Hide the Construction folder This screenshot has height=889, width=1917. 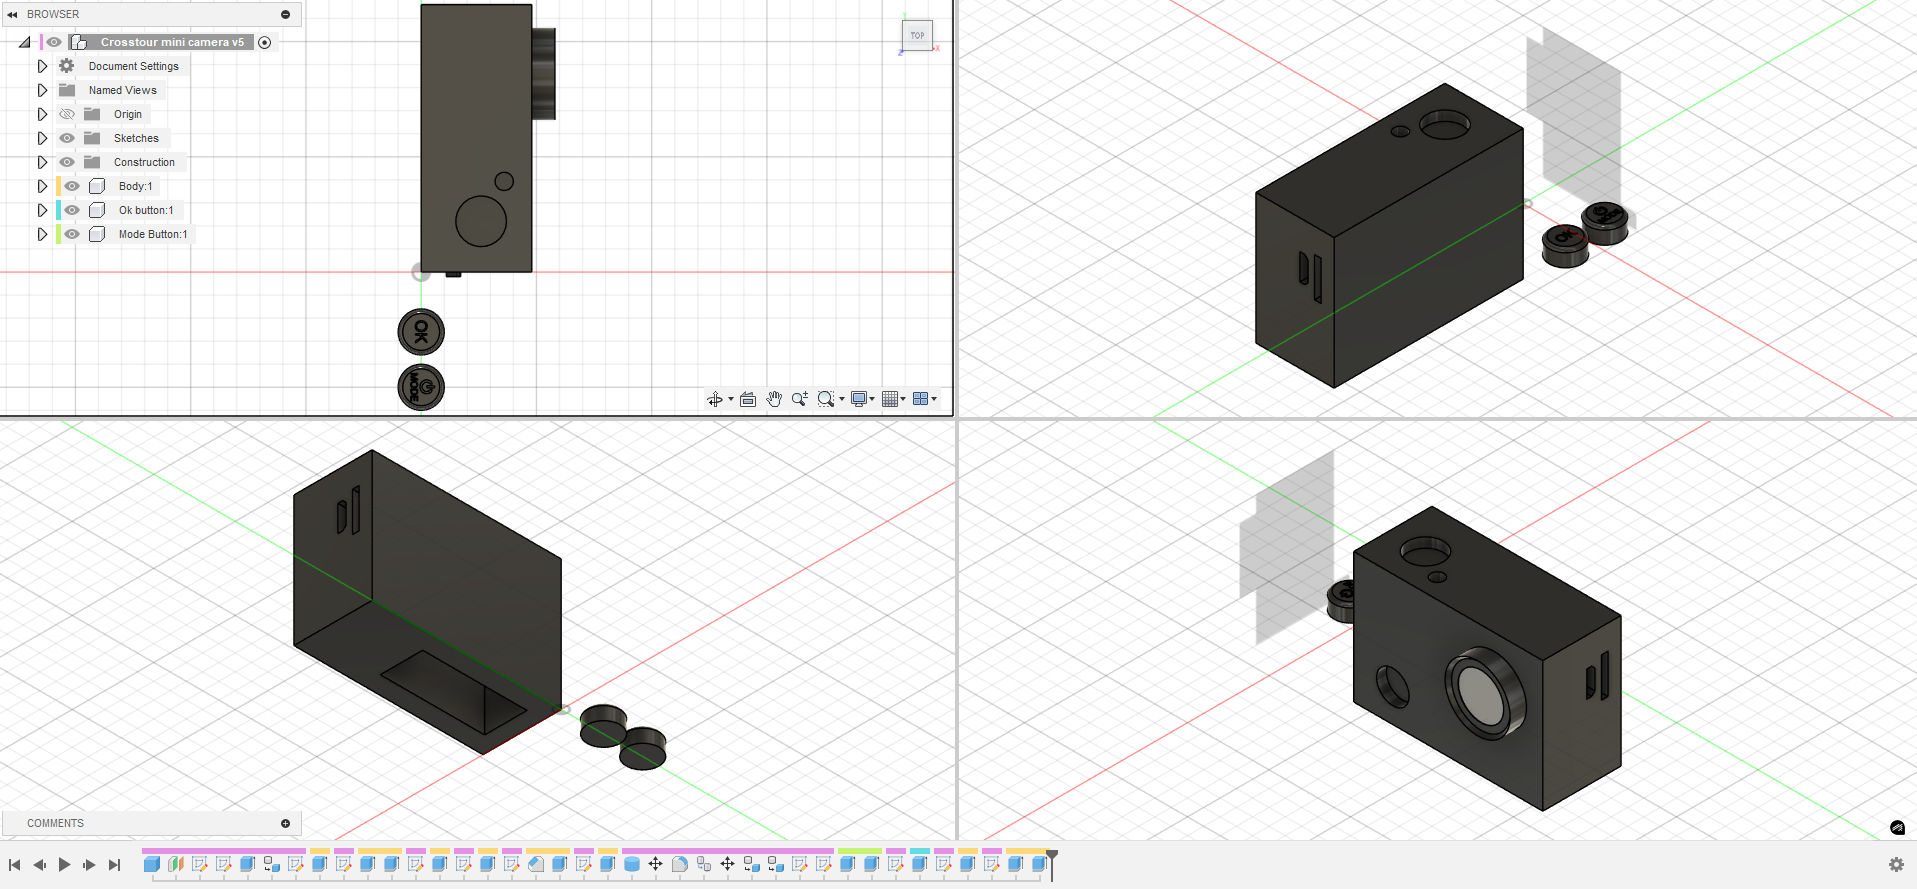pyautogui.click(x=67, y=162)
